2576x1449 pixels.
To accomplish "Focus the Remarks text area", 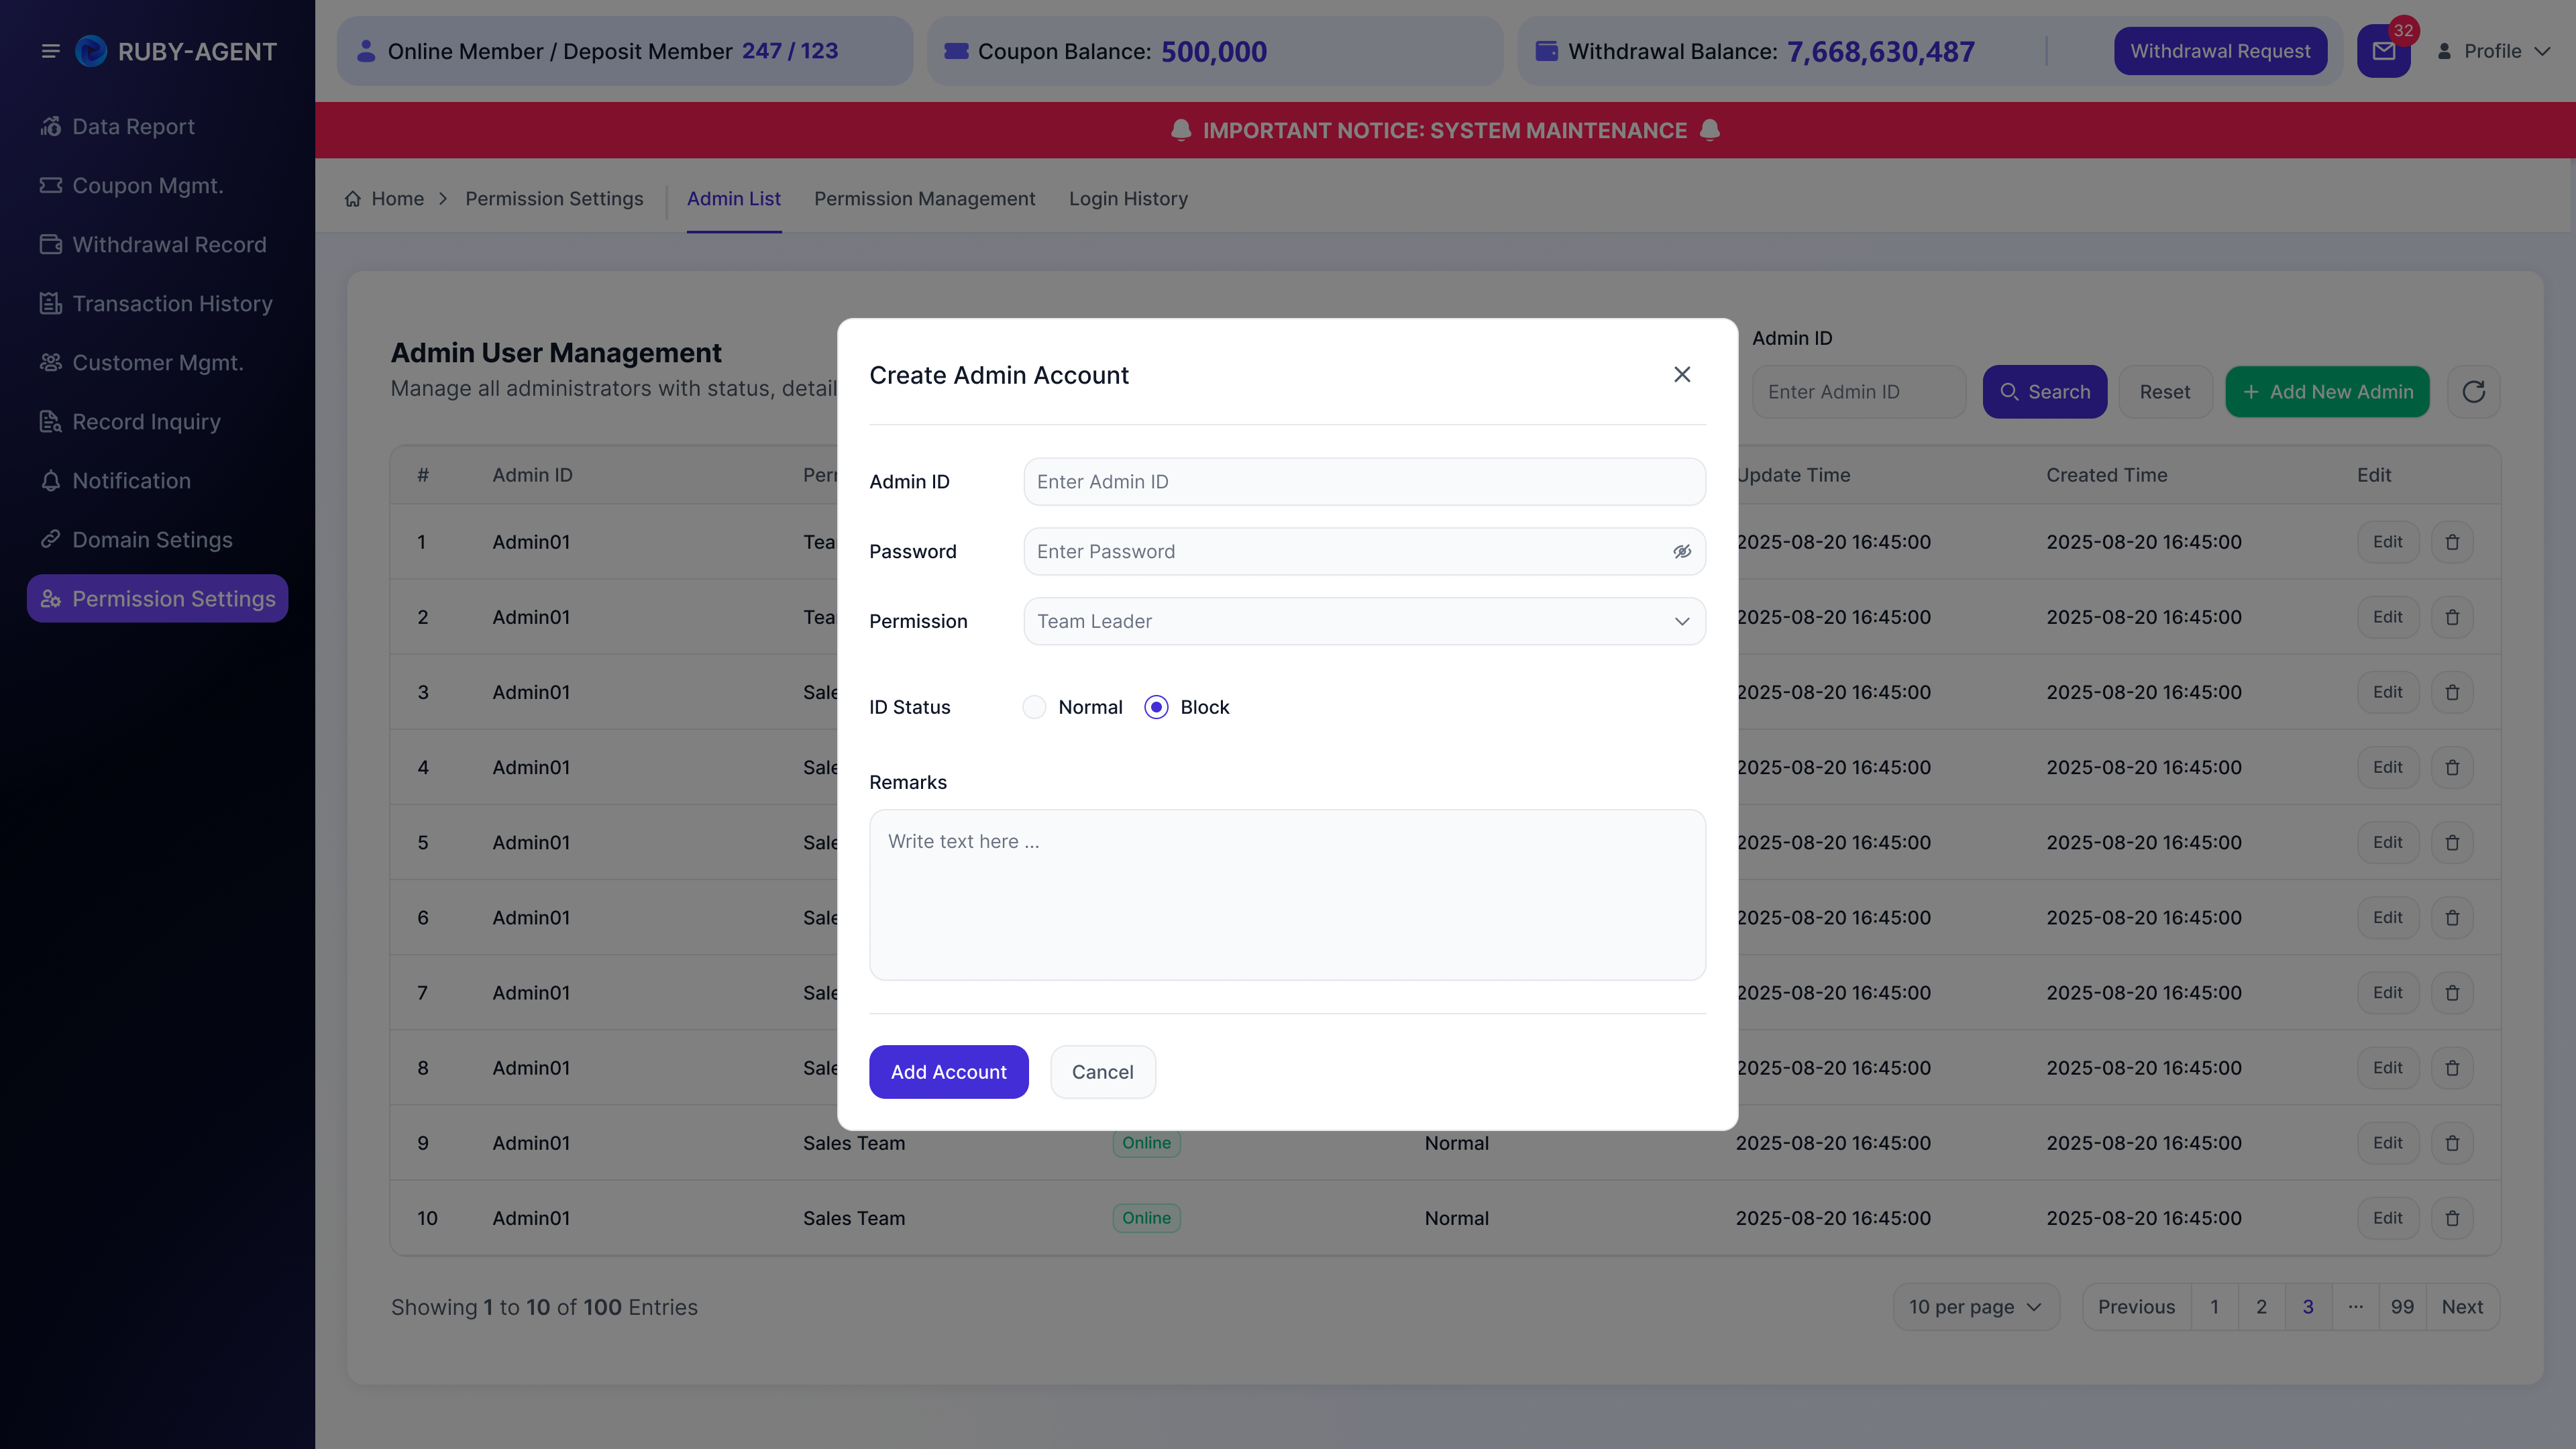I will 1287,895.
